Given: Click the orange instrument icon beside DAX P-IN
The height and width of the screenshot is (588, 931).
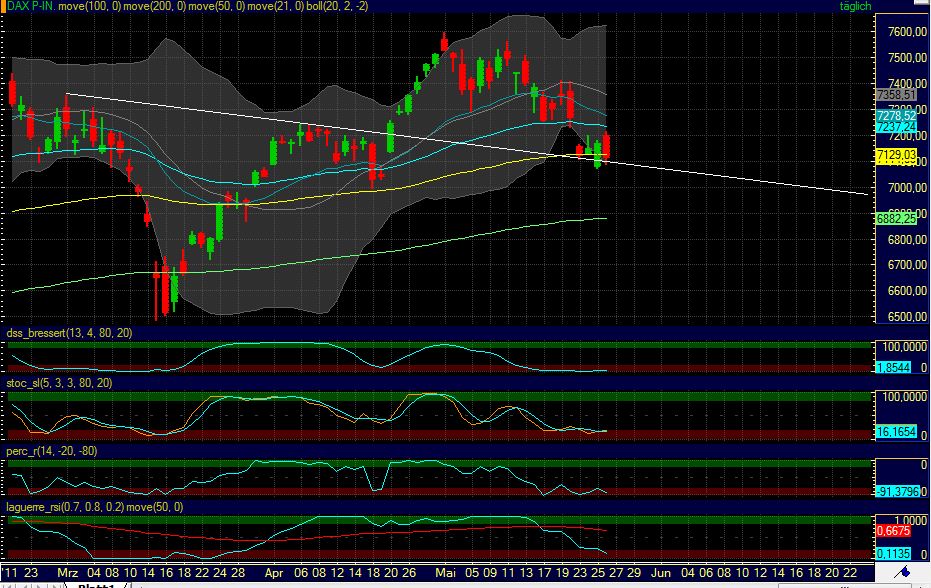Looking at the screenshot, I should coord(4,6).
